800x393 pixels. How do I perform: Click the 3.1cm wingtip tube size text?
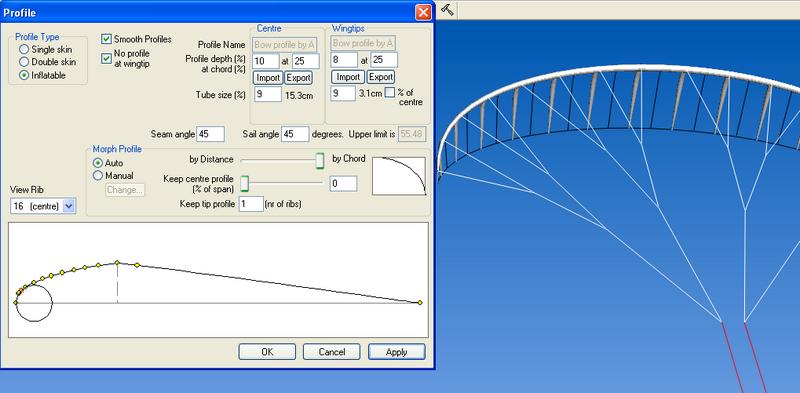370,94
